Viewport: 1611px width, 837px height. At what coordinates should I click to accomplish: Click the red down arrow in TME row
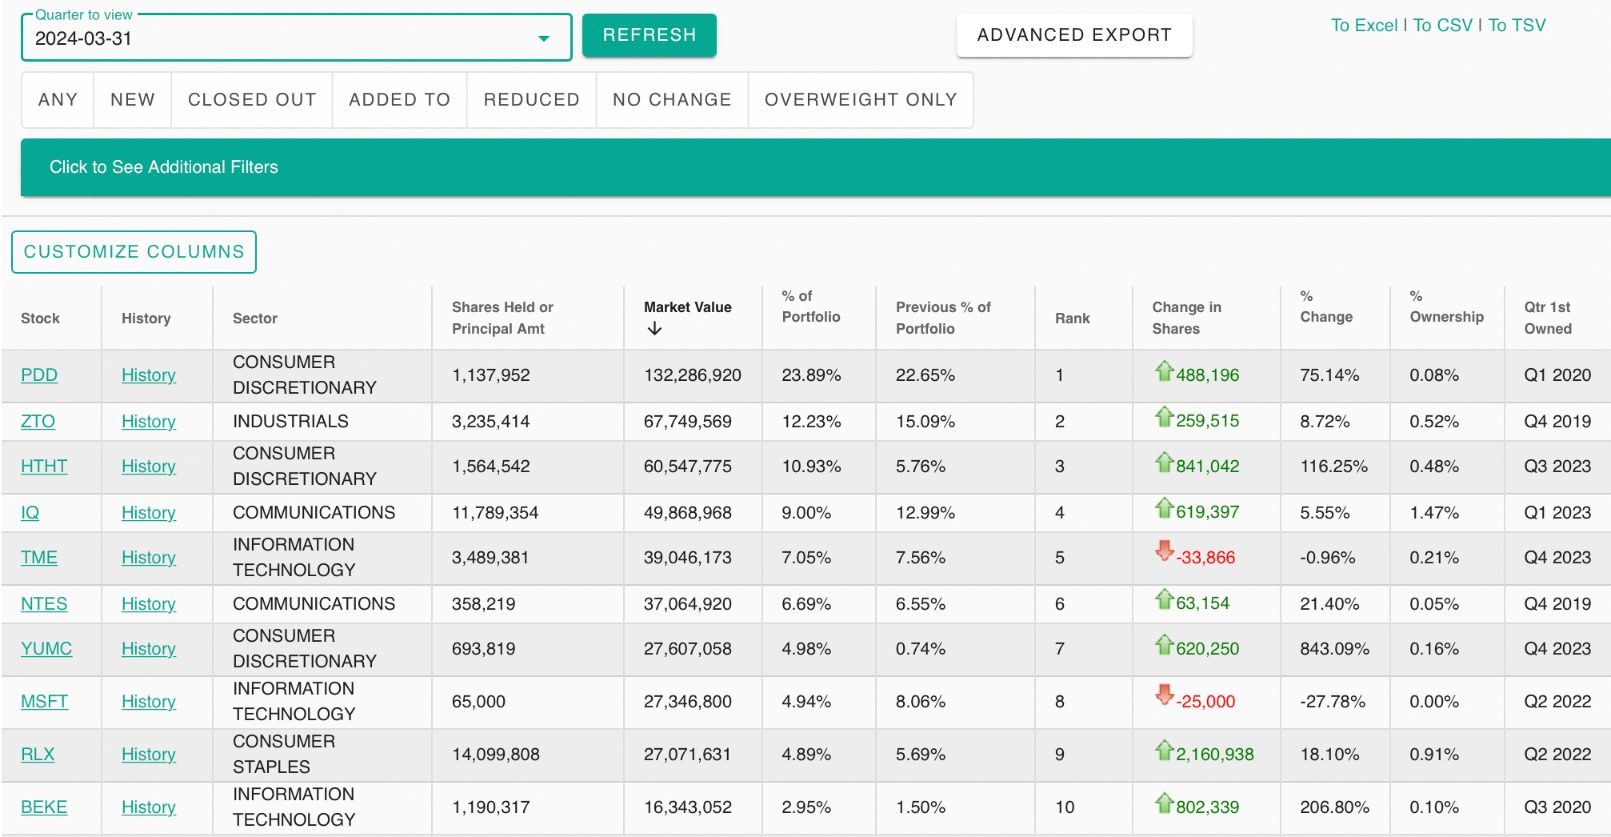pyautogui.click(x=1163, y=551)
